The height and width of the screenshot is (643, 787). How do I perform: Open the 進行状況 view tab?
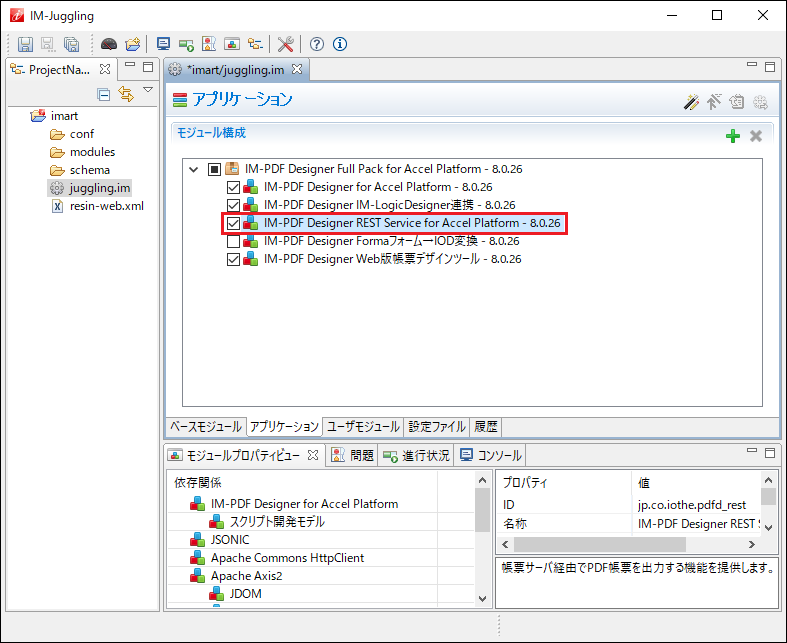point(416,455)
